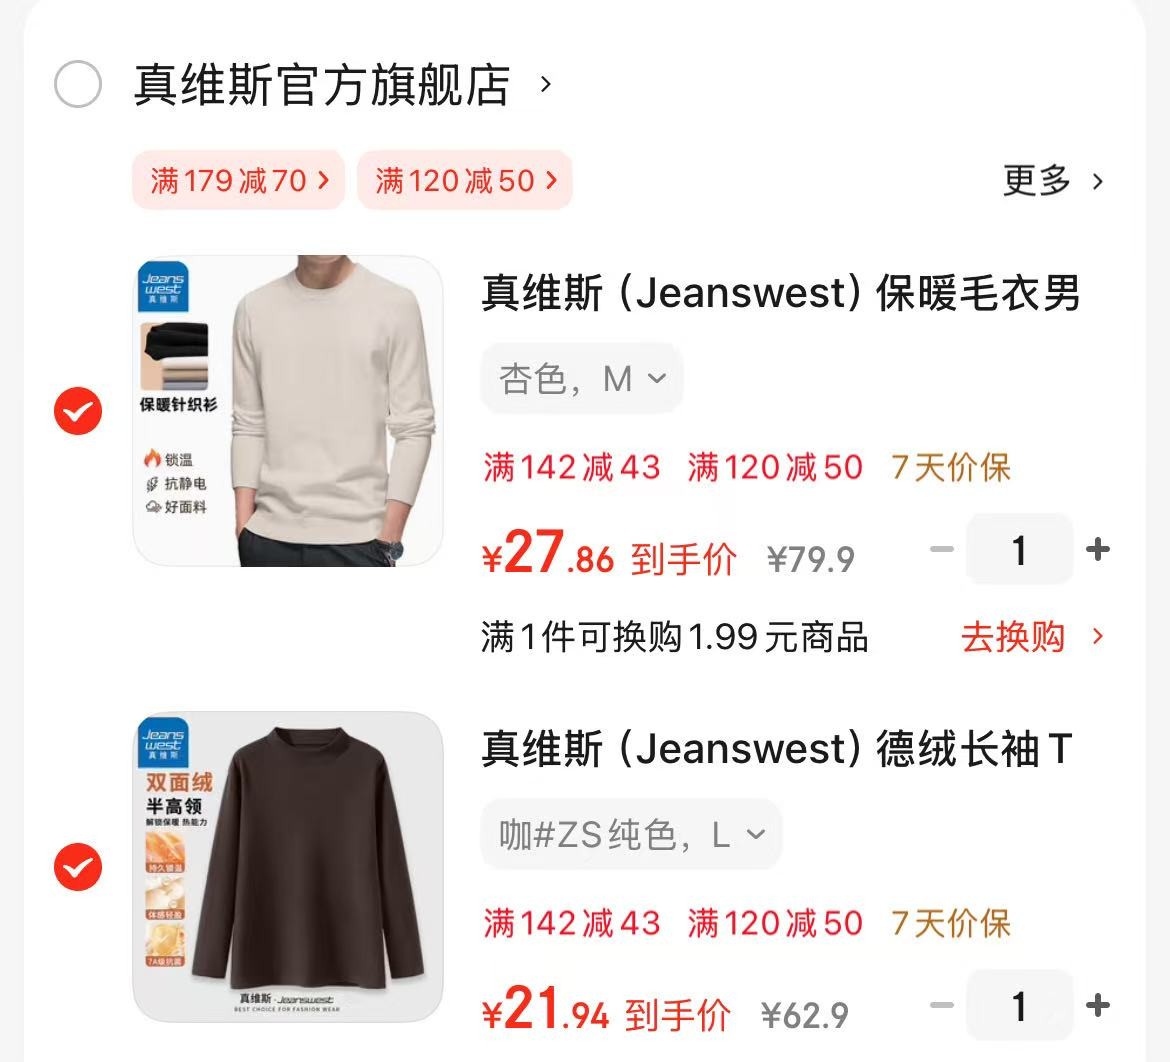This screenshot has width=1170, height=1062.
Task: Increase quantity of the brown long-sleeve T
Action: (1098, 1005)
